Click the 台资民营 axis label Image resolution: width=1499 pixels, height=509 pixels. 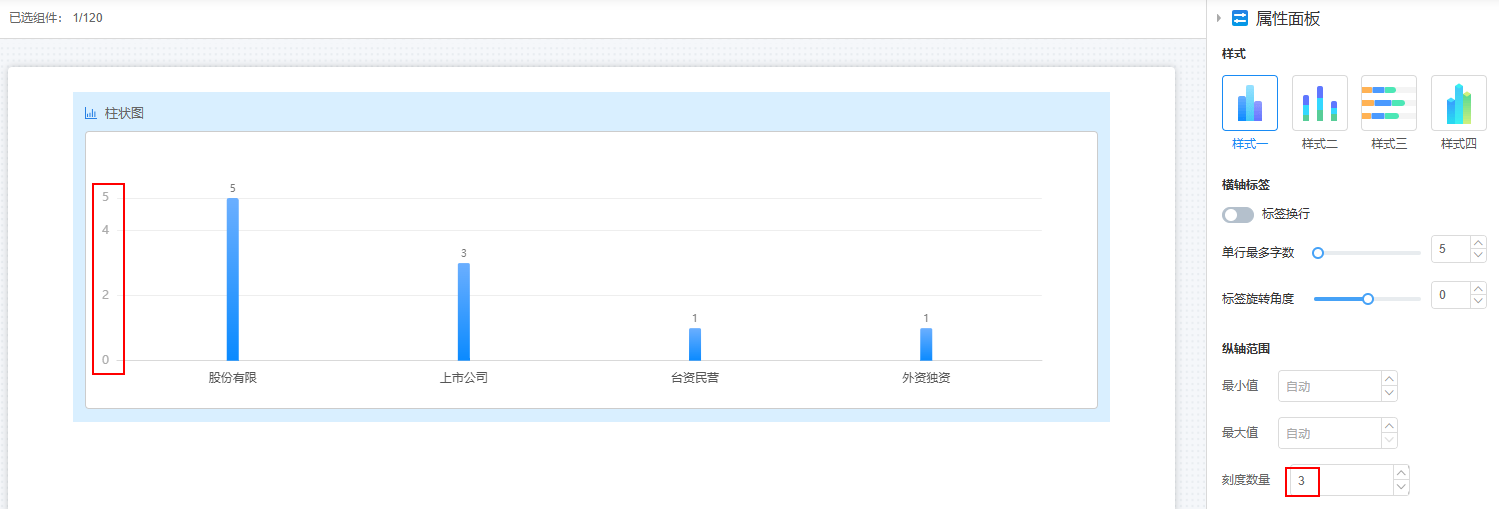(695, 378)
